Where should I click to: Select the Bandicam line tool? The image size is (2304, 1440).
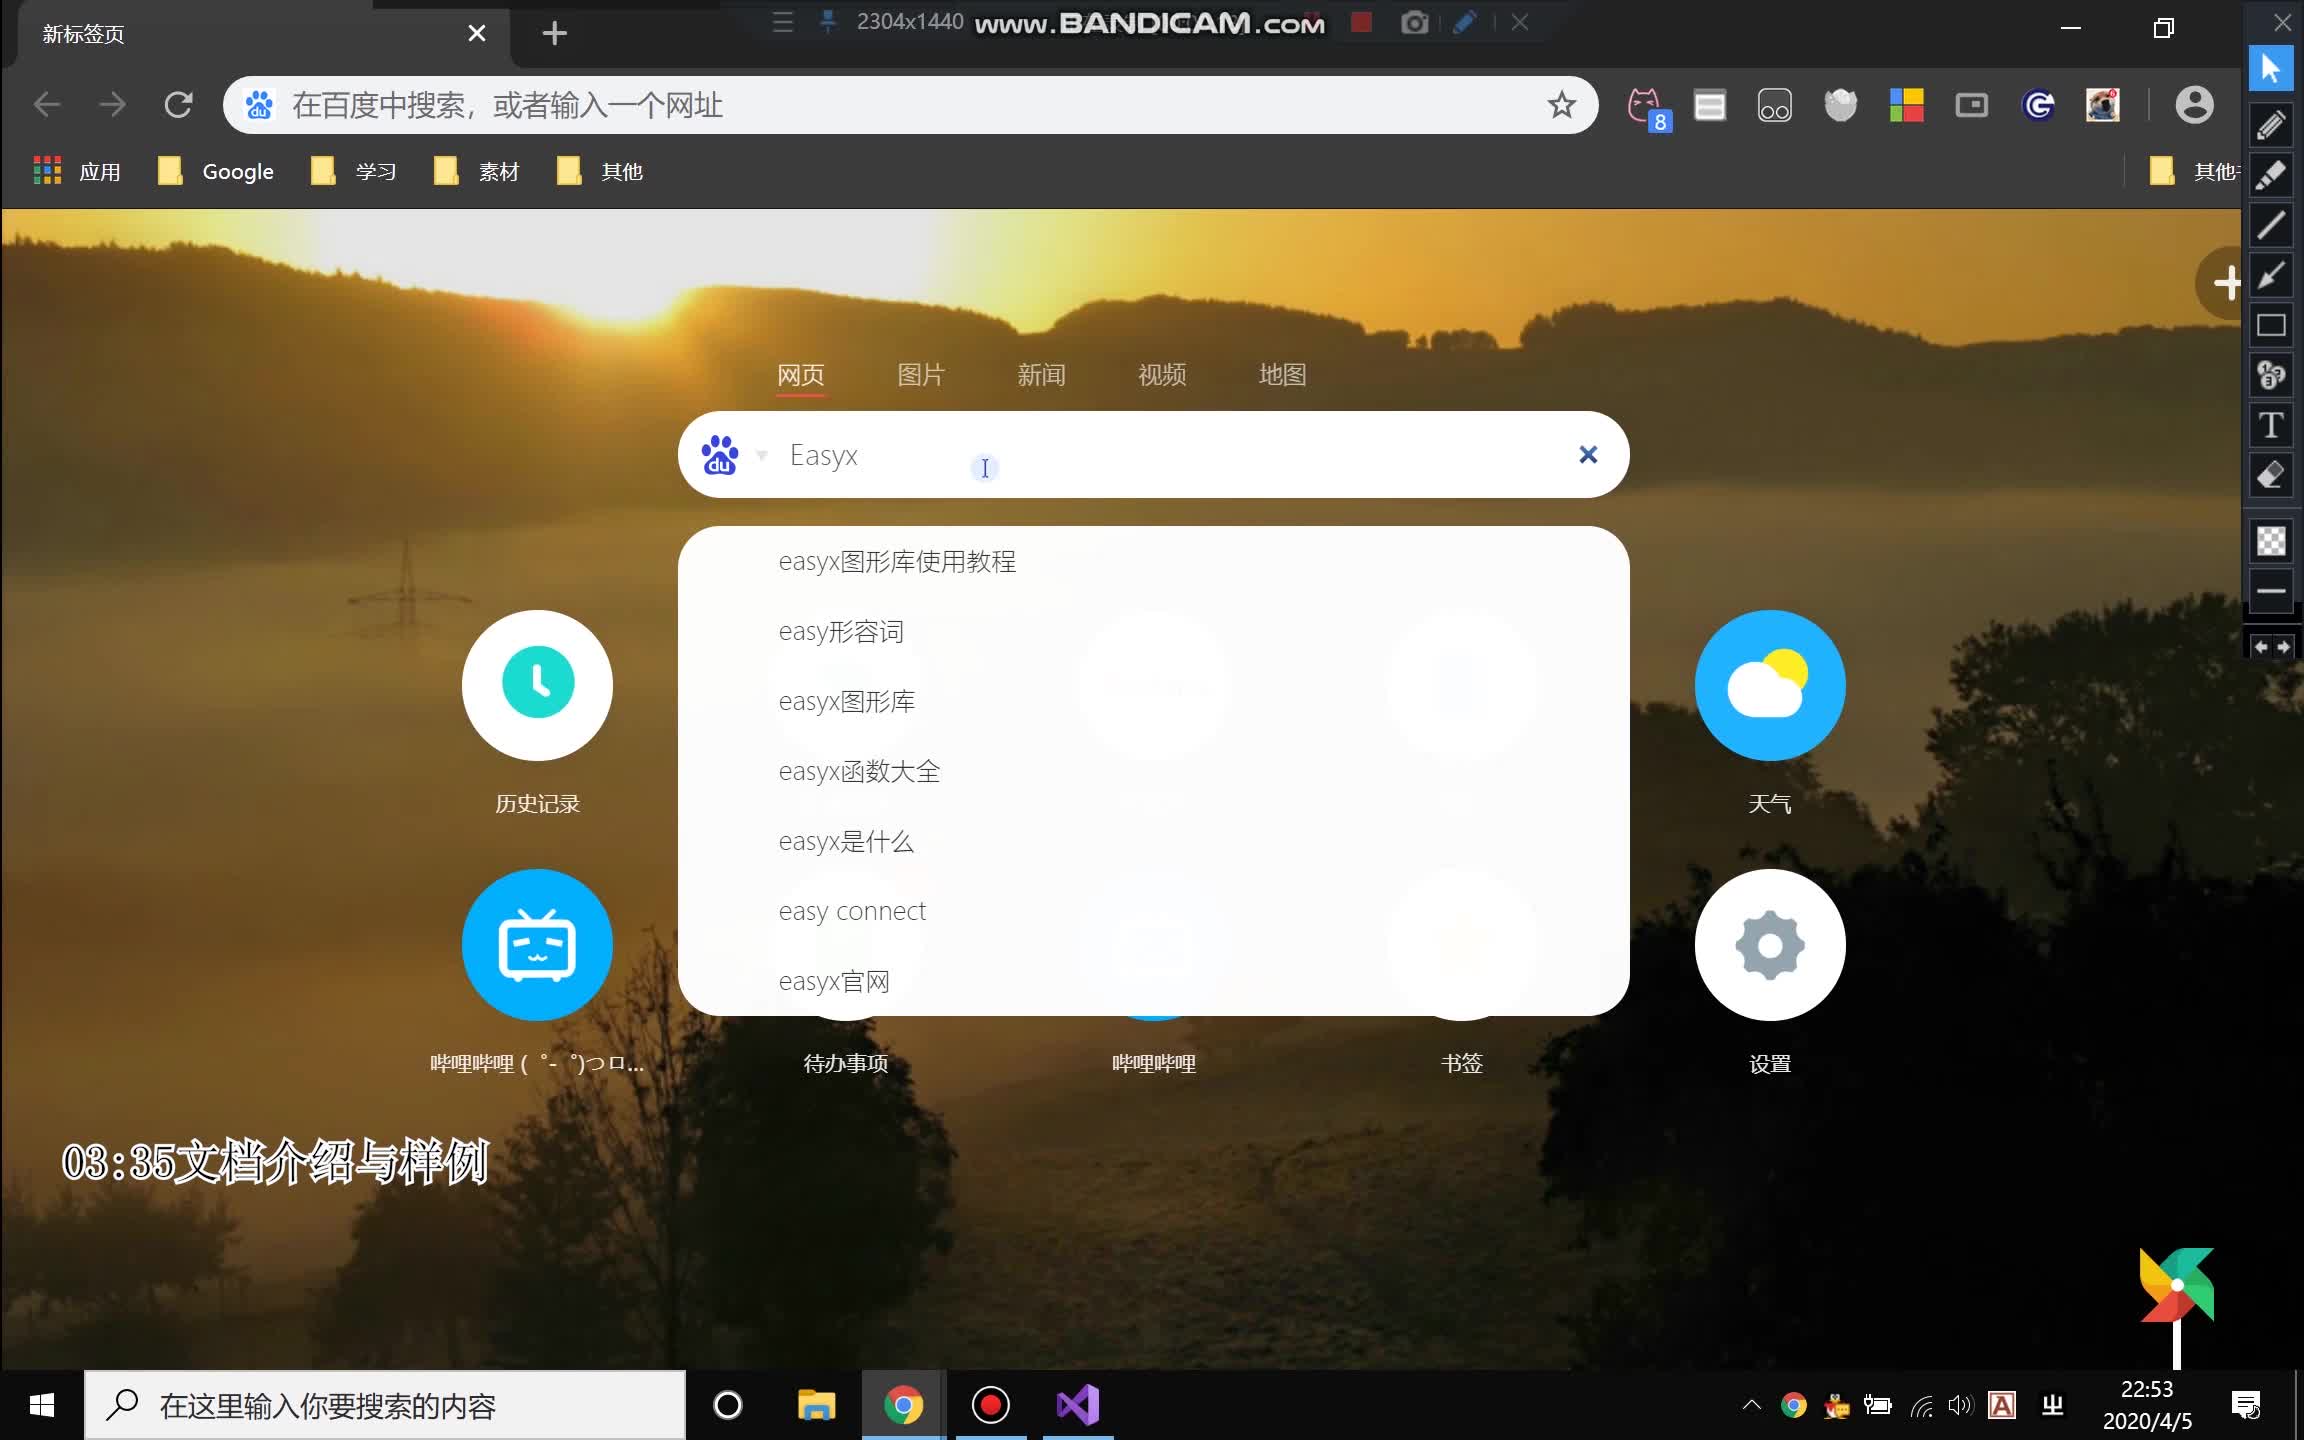click(x=2271, y=225)
